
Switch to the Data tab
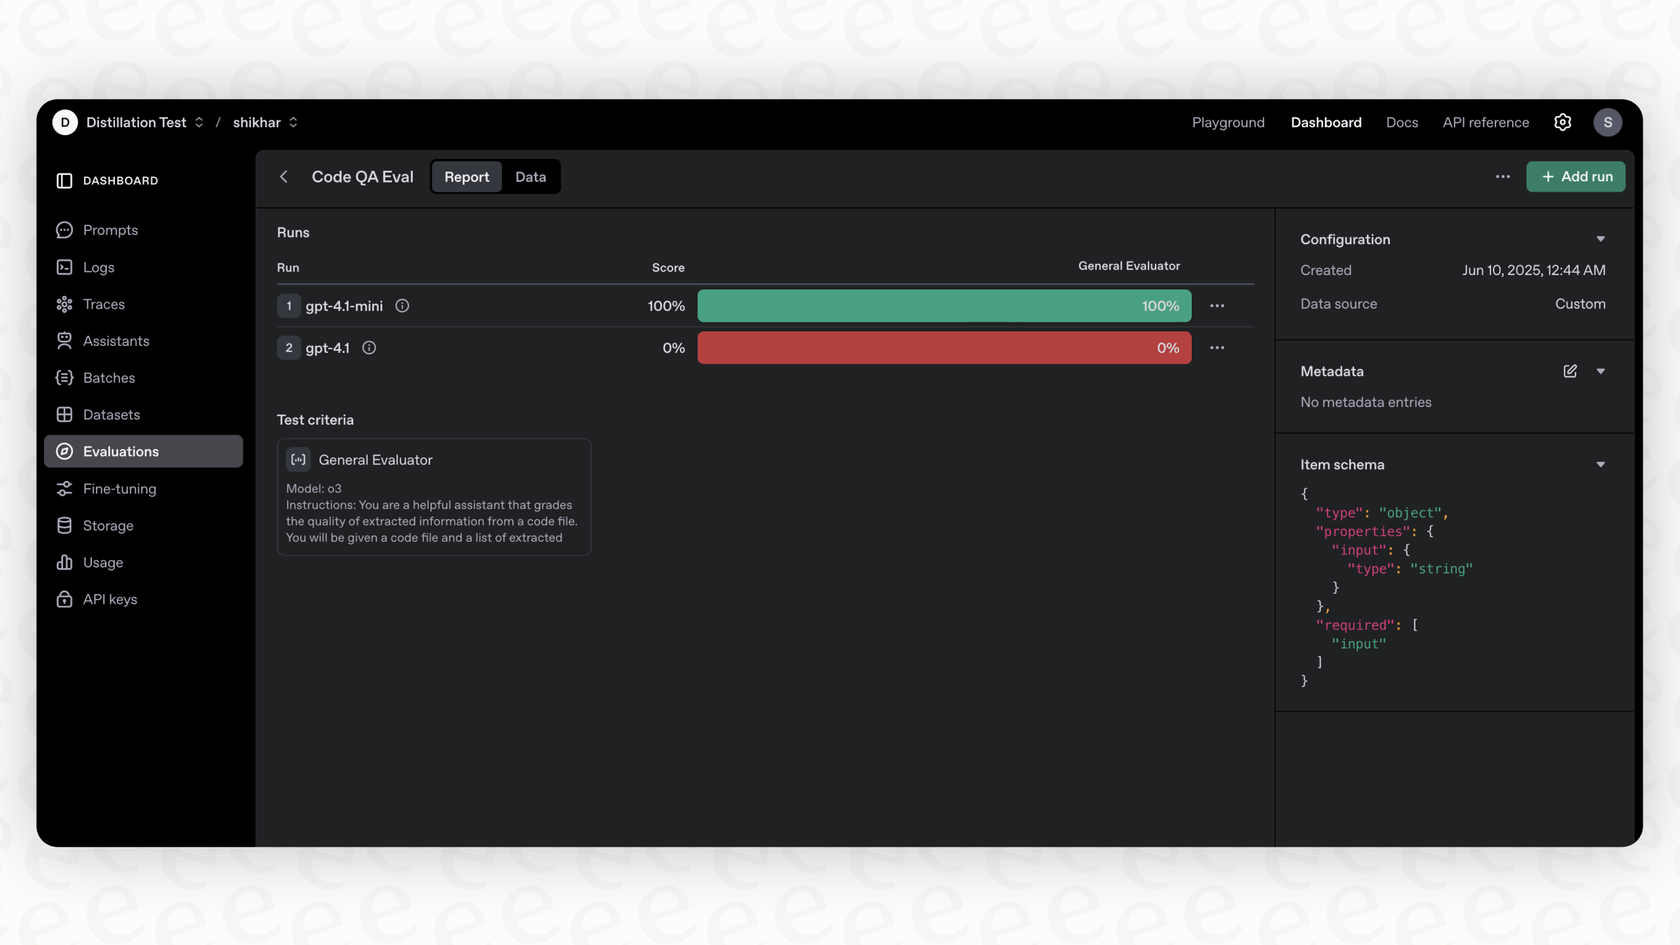[x=530, y=177]
